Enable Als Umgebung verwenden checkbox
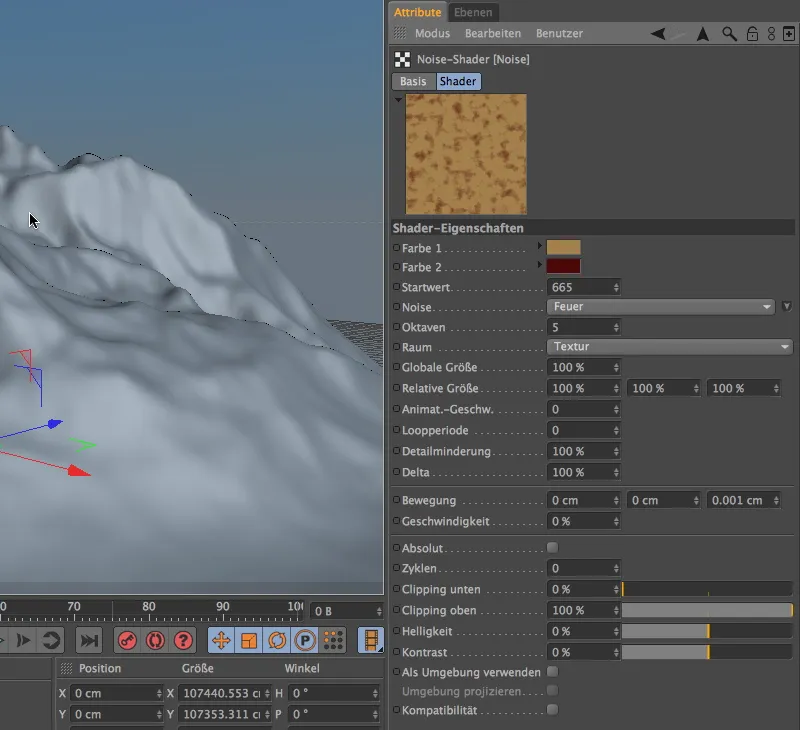This screenshot has height=730, width=800. pos(552,672)
